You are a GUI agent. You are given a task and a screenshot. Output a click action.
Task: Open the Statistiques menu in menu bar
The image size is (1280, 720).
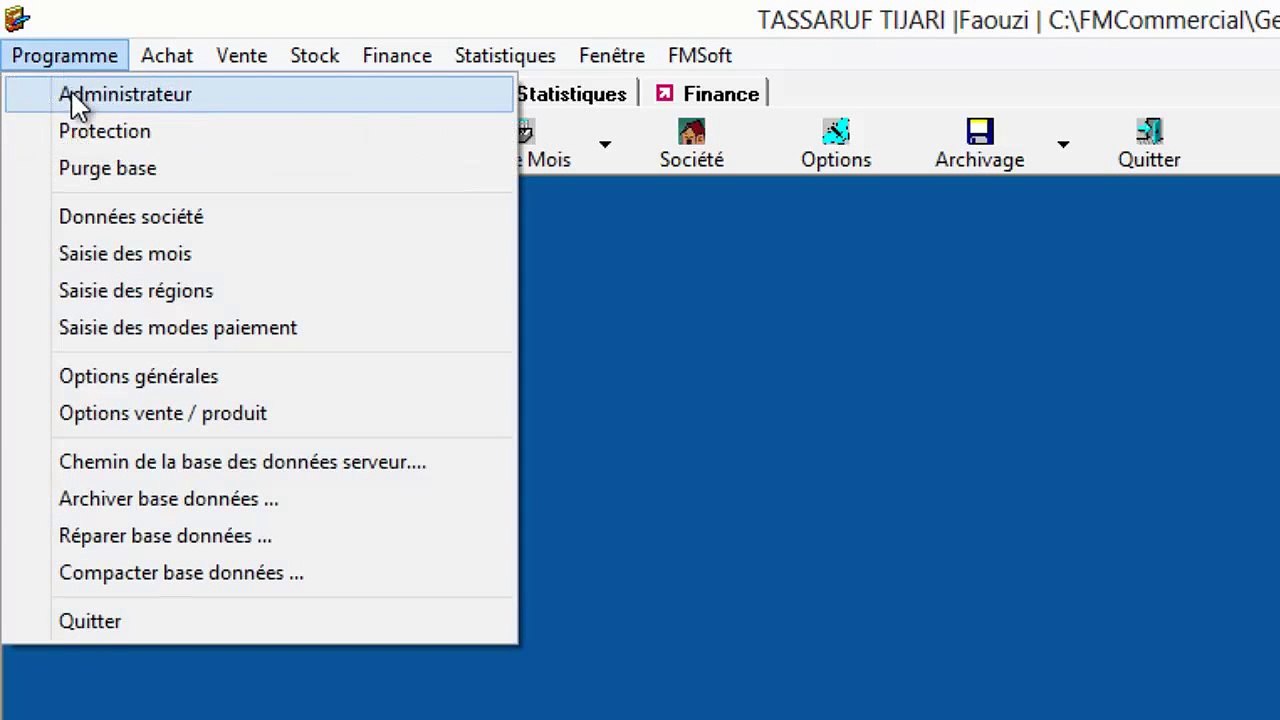pos(505,55)
